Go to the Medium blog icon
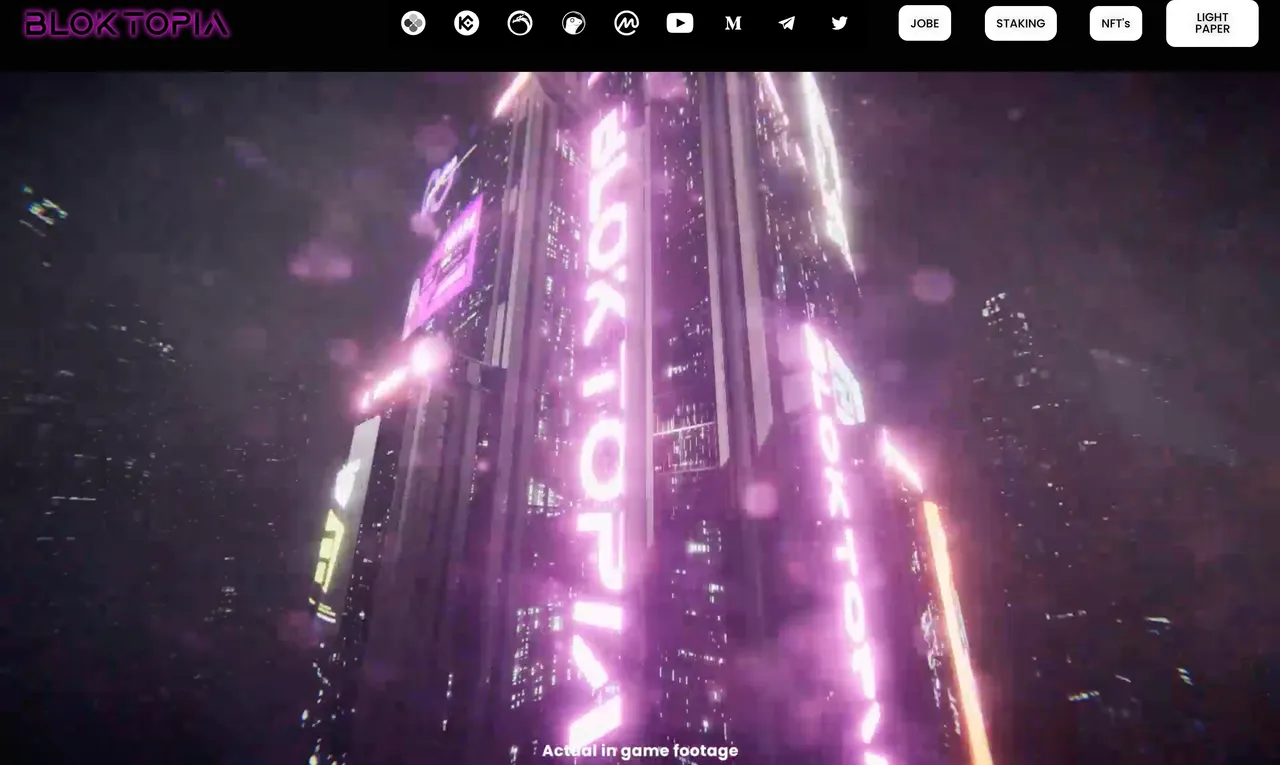 point(733,23)
